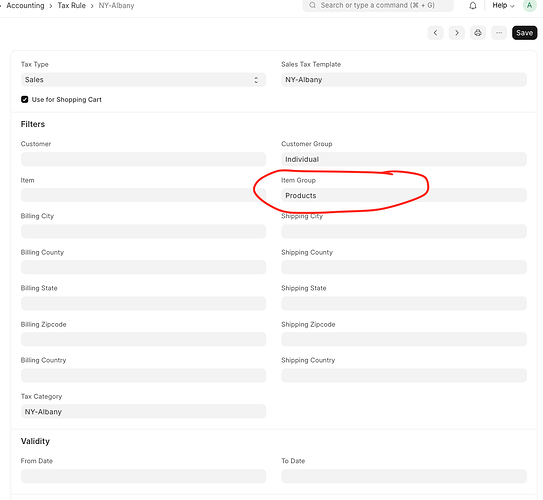Toggle Use for Shopping Cart checkbox

25,99
